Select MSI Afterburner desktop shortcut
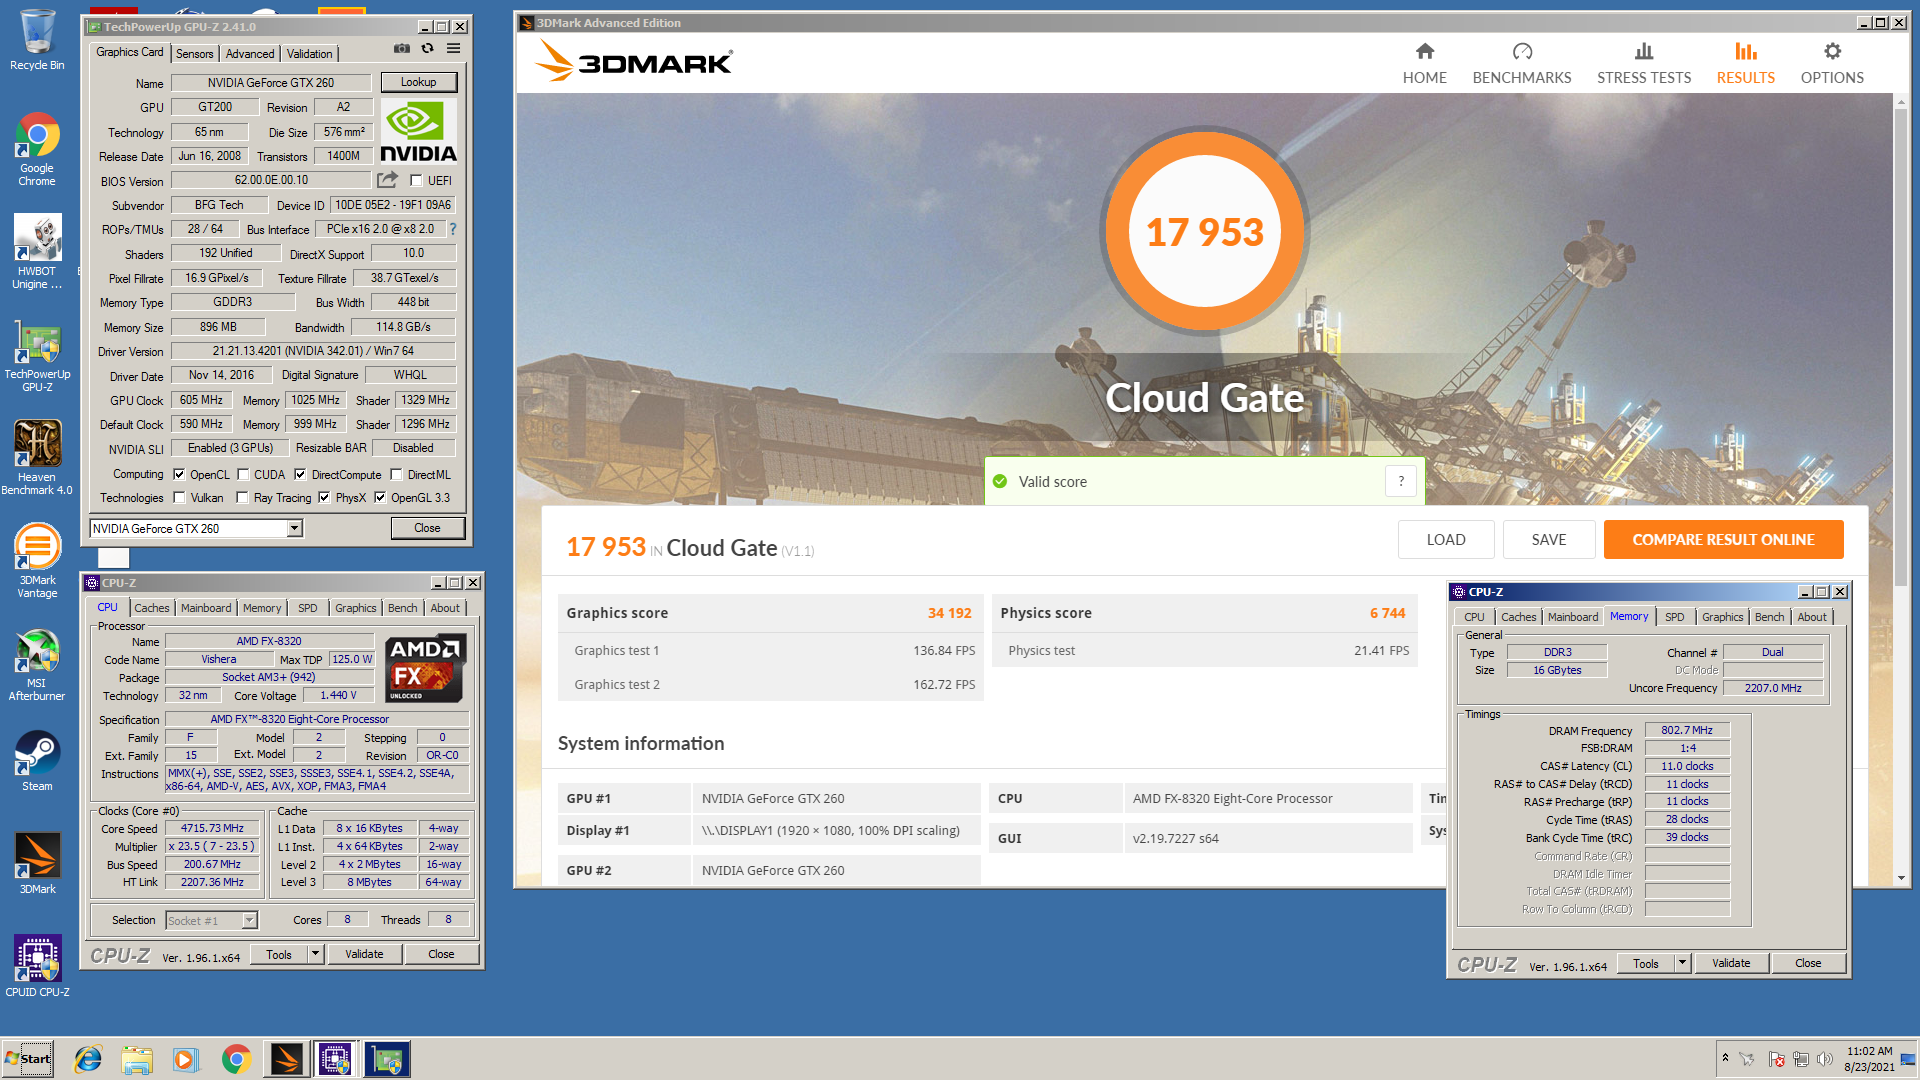 (37, 665)
